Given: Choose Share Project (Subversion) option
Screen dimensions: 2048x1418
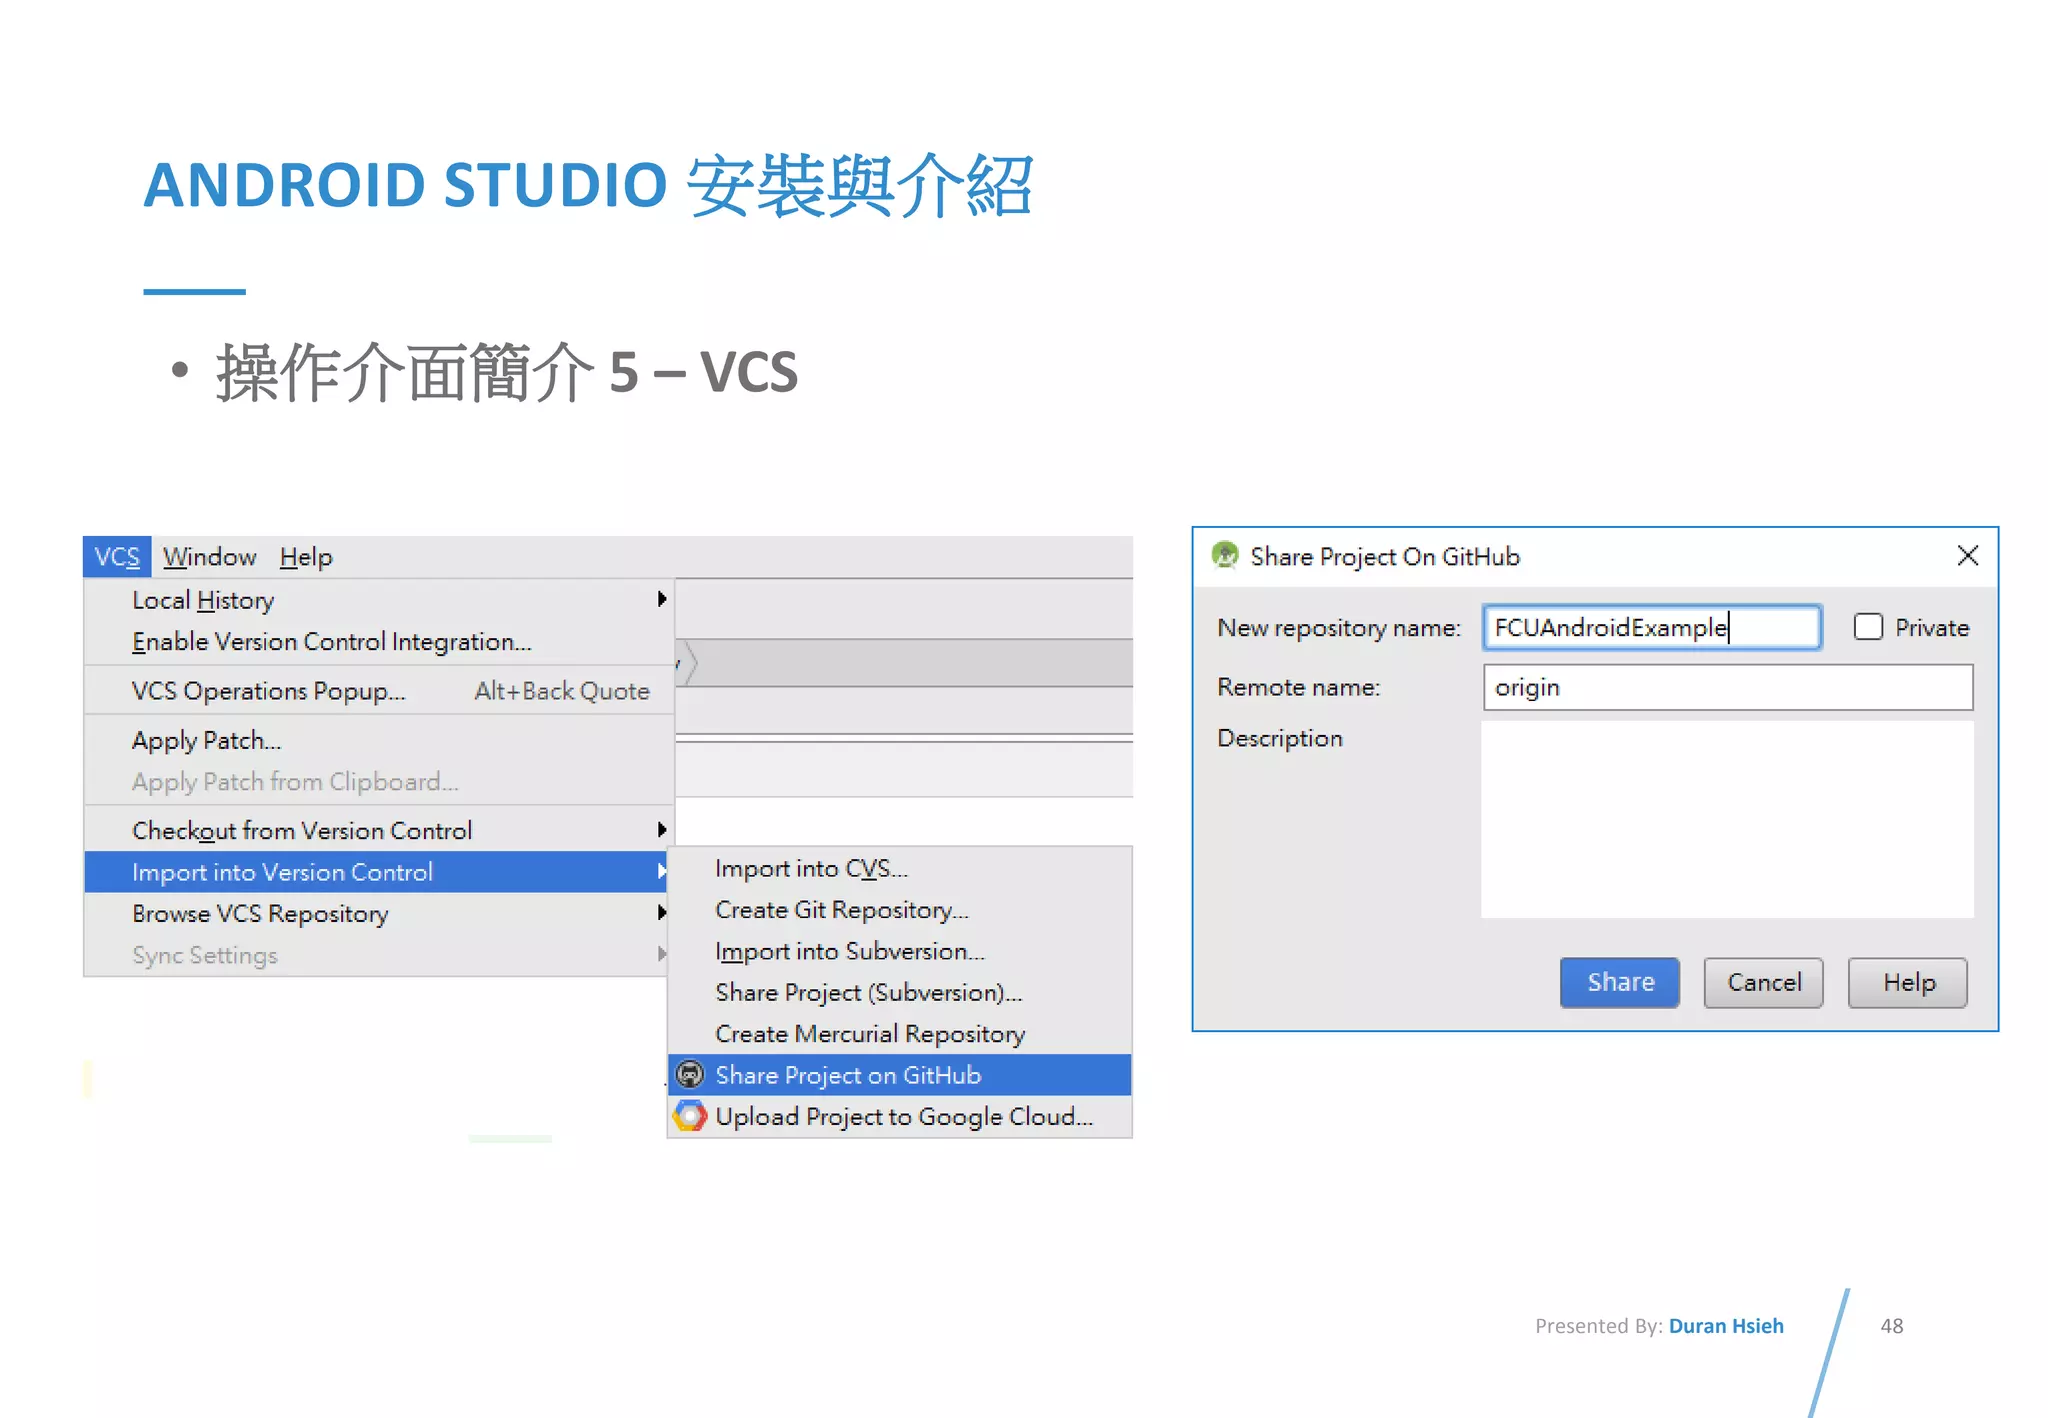Looking at the screenshot, I should [x=900, y=992].
